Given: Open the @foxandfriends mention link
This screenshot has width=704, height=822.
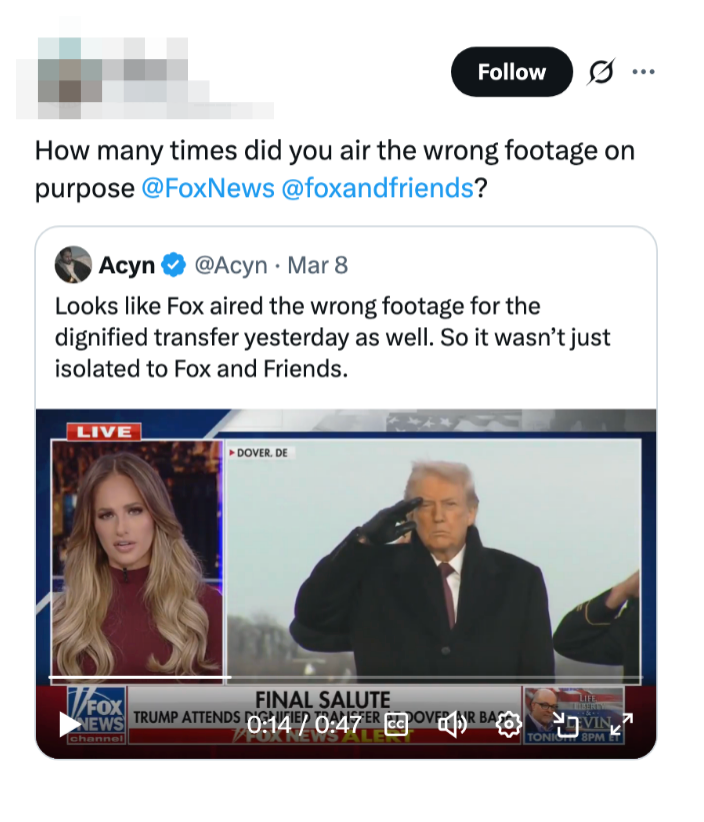Looking at the screenshot, I should [x=378, y=188].
